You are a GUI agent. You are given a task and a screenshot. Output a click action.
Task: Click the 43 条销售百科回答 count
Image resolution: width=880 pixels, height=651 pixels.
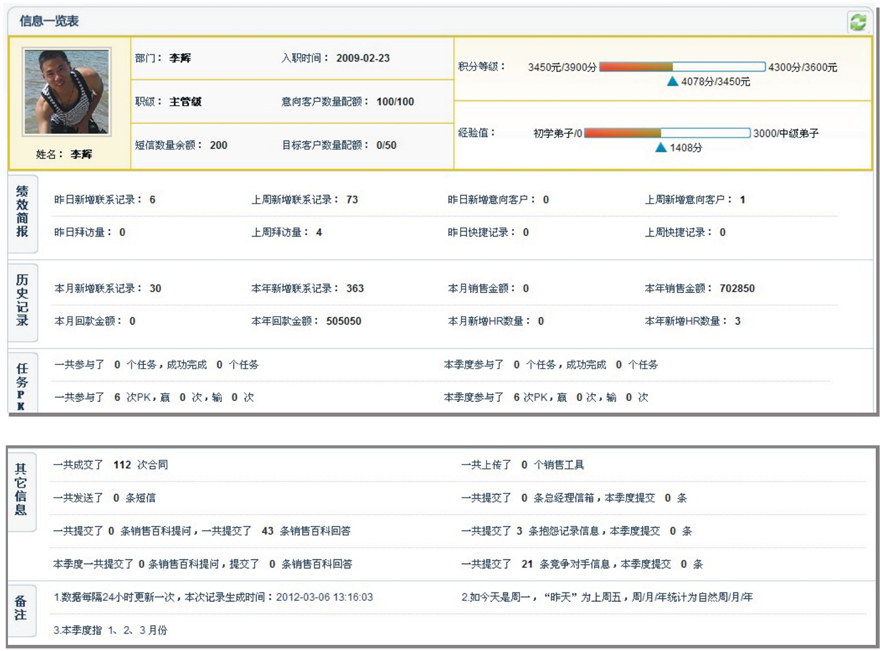tap(267, 531)
